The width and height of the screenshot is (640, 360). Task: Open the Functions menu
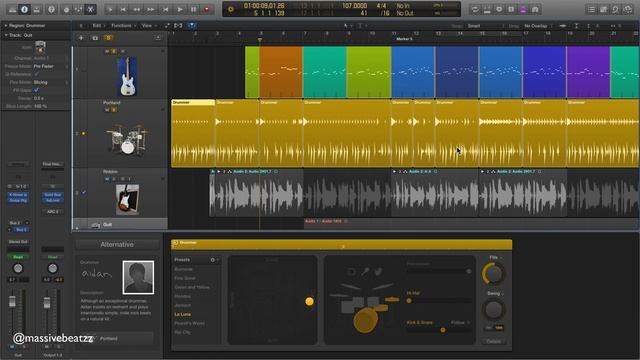[x=122, y=25]
